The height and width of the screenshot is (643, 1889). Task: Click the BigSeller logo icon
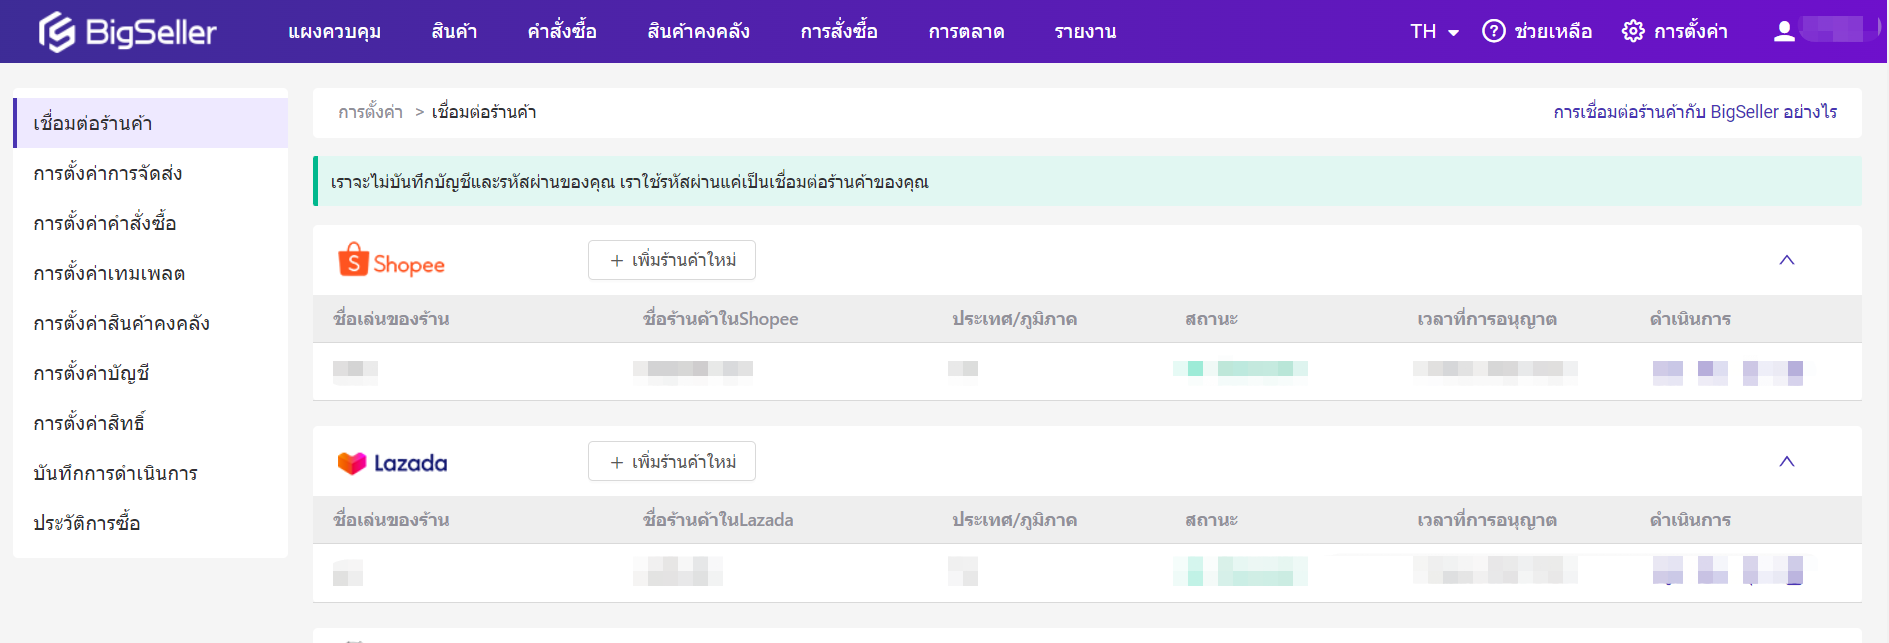tap(57, 32)
